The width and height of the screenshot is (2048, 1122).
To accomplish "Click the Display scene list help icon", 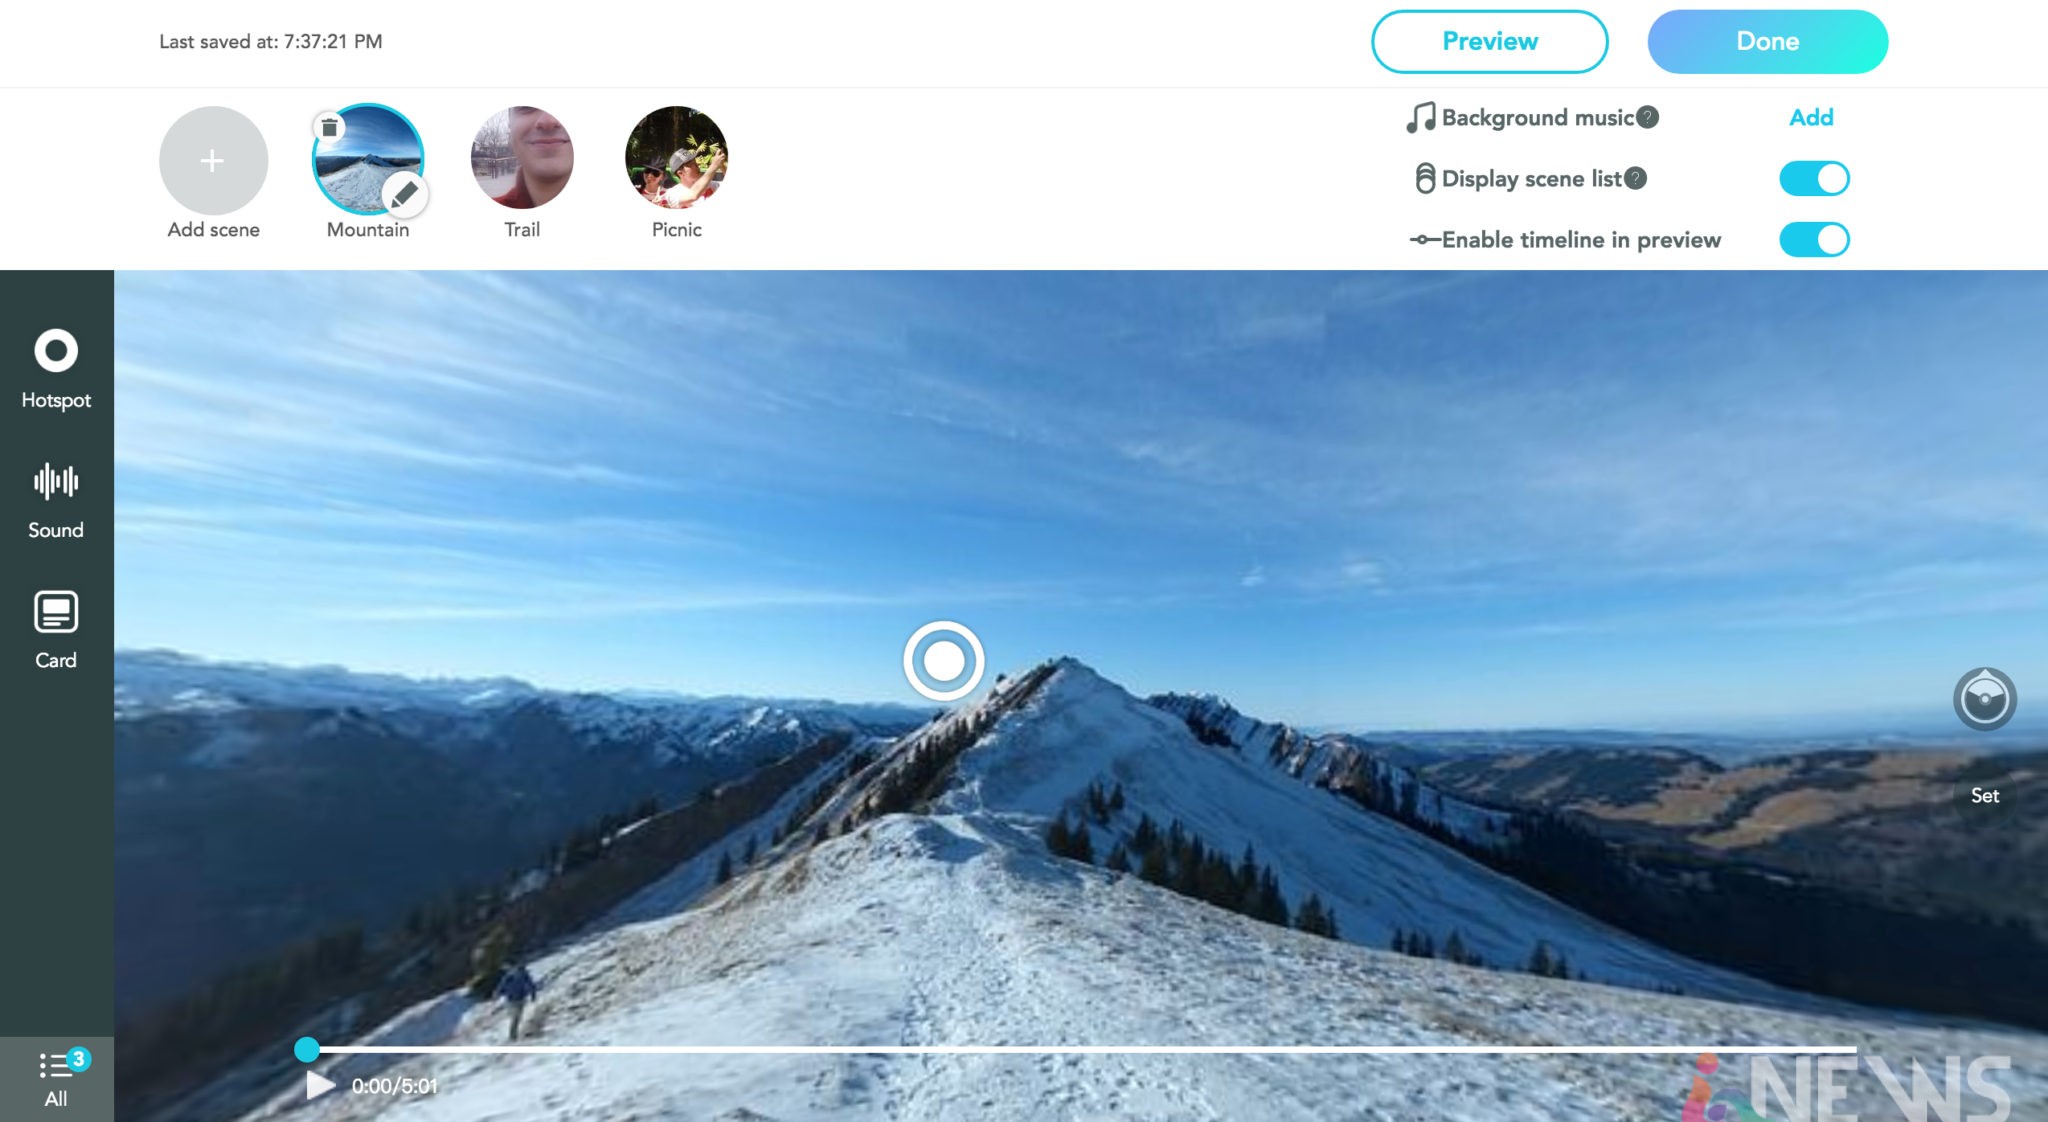I will (x=1635, y=178).
